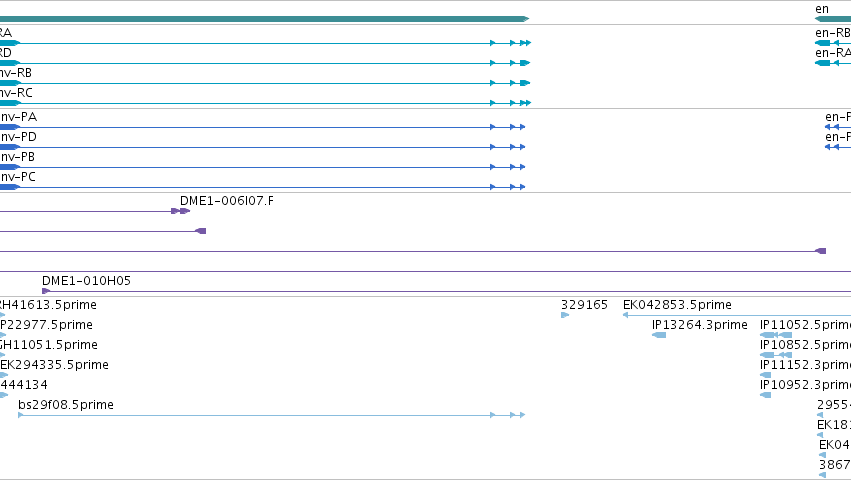Image resolution: width=851 pixels, height=480 pixels.
Task: Select the inv-RC transcript label
Action: (16, 93)
